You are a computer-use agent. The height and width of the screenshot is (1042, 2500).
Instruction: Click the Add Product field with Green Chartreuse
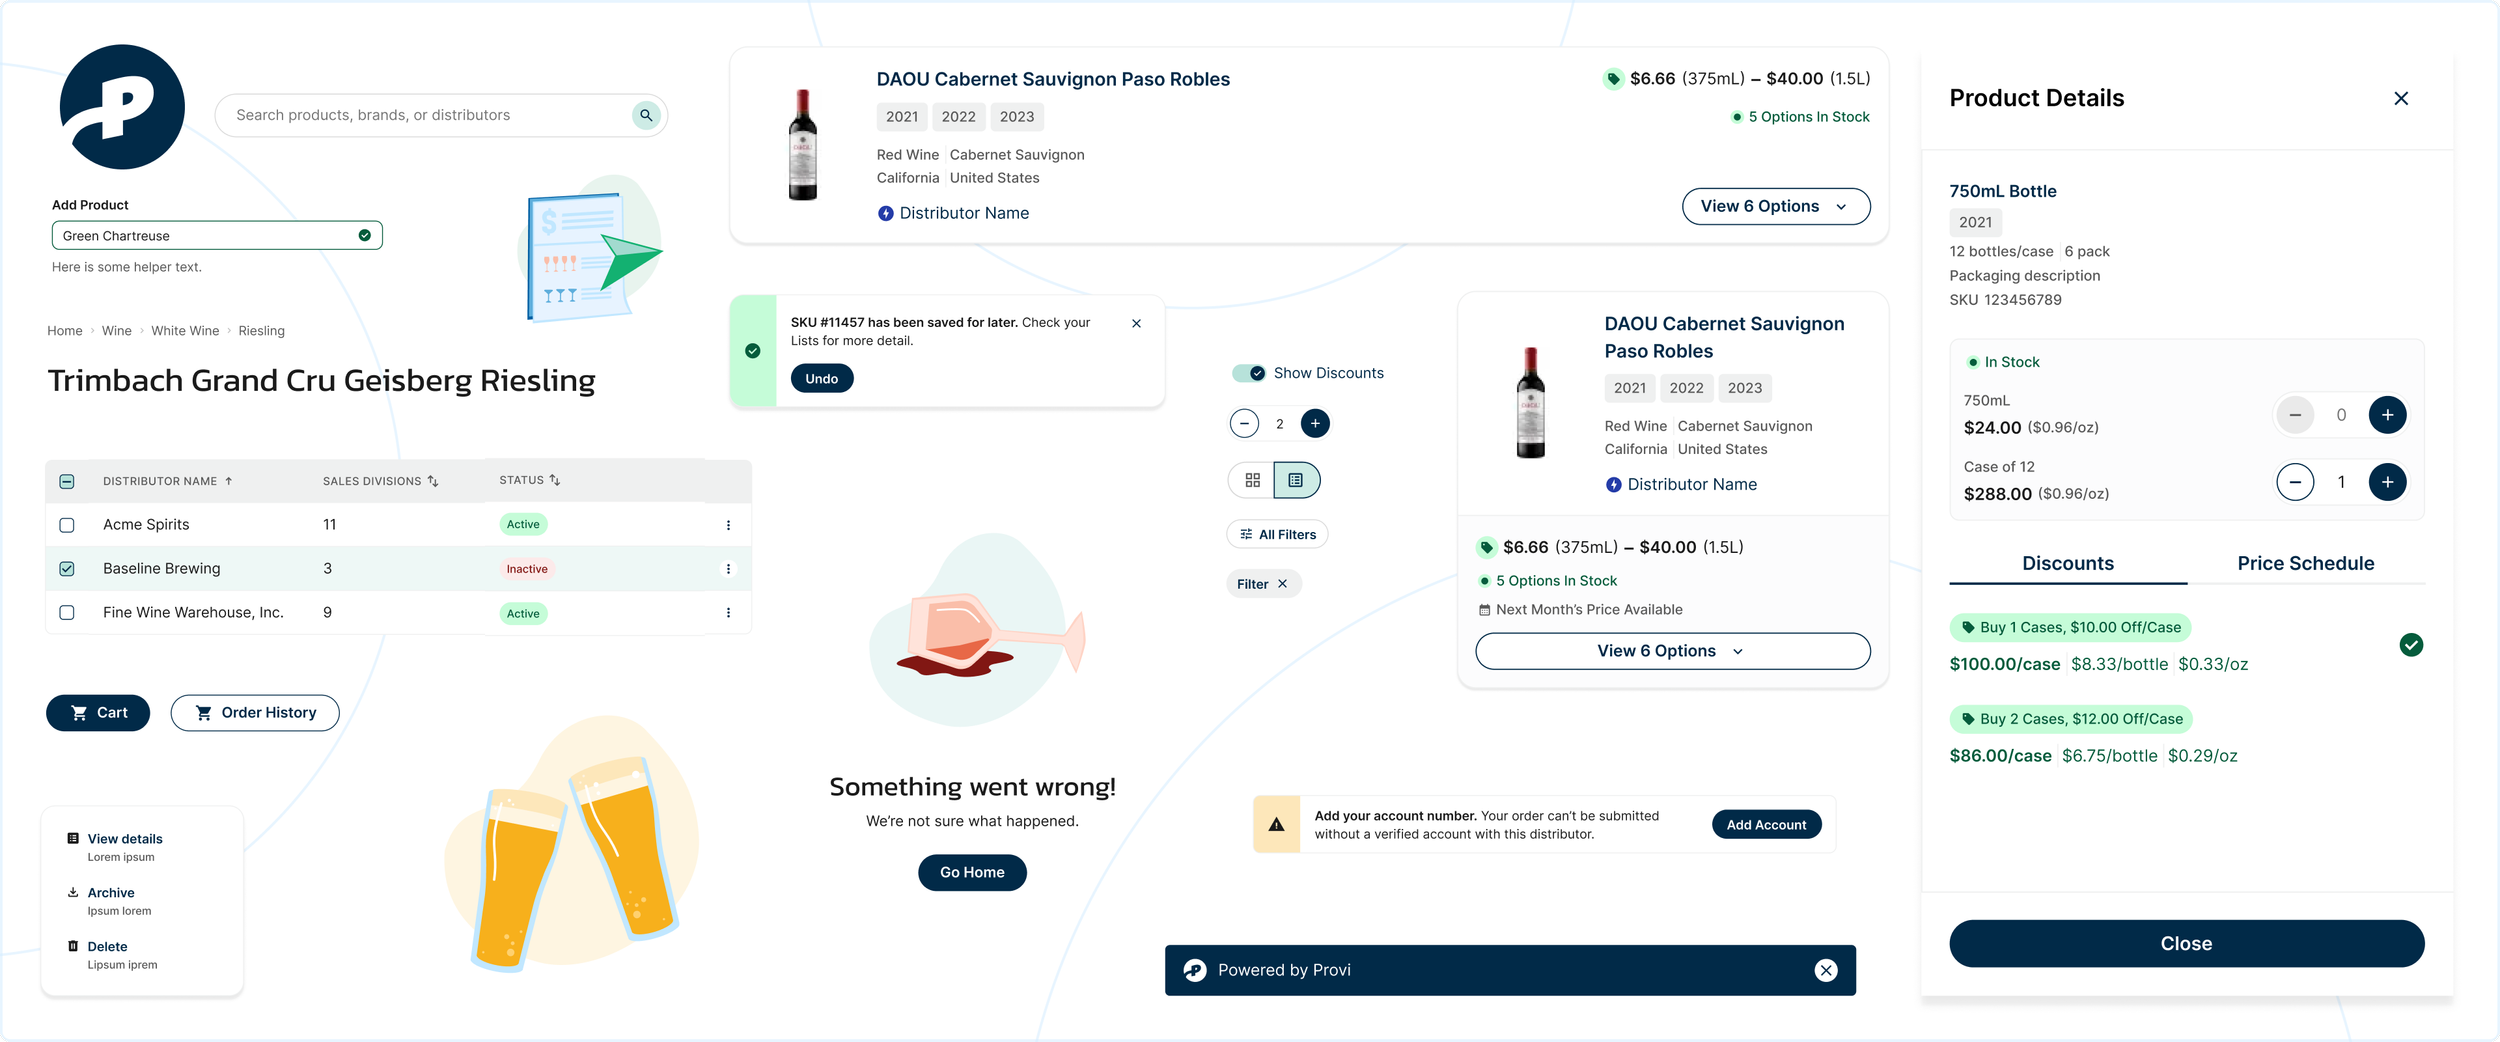pyautogui.click(x=217, y=236)
